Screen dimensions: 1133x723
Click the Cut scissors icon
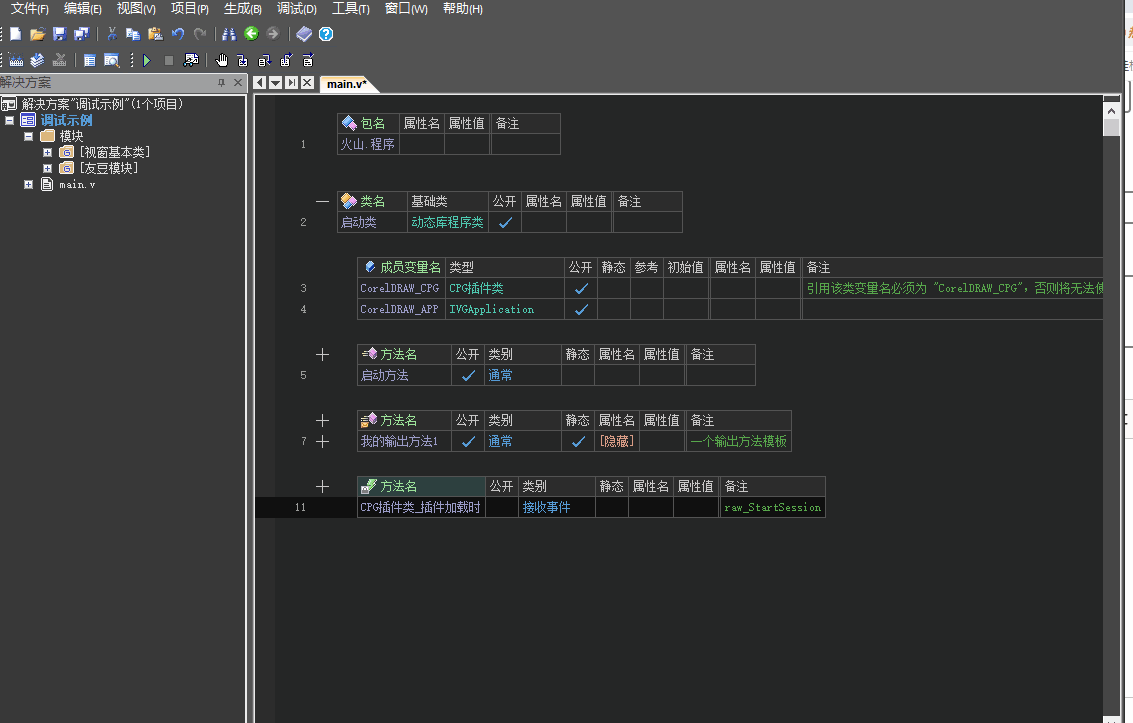(112, 34)
